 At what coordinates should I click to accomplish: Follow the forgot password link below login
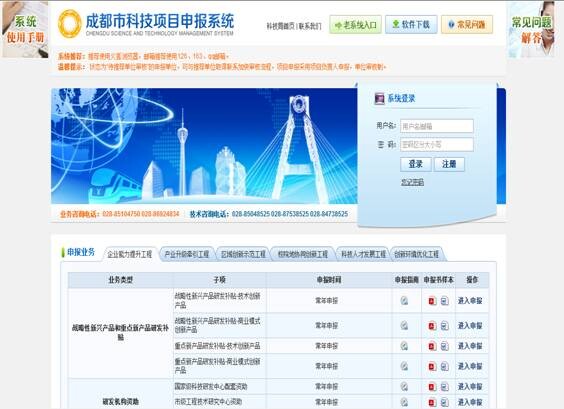pyautogui.click(x=412, y=182)
